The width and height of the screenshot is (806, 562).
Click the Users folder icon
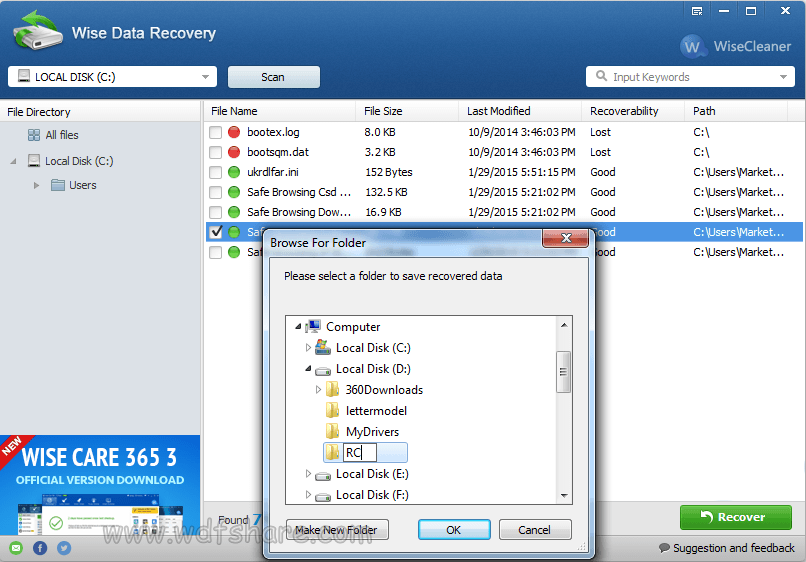pyautogui.click(x=58, y=185)
